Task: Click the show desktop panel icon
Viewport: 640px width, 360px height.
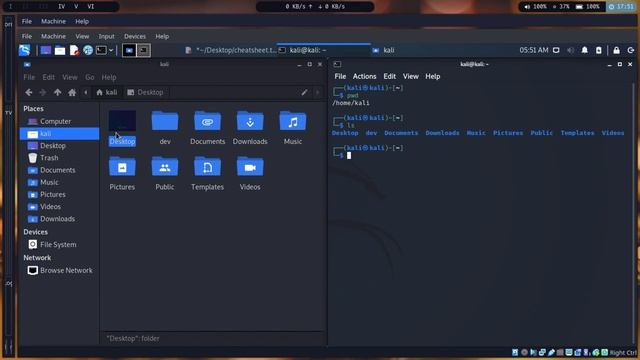Action: tap(45, 50)
